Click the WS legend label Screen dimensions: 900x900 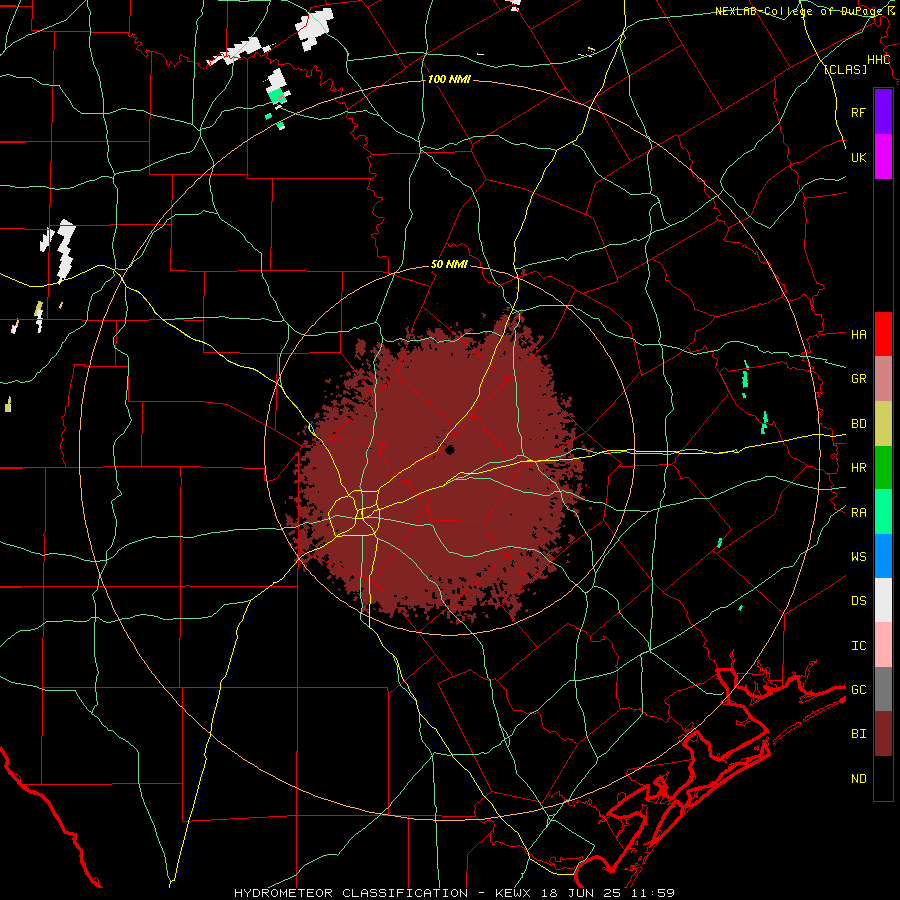pyautogui.click(x=858, y=556)
